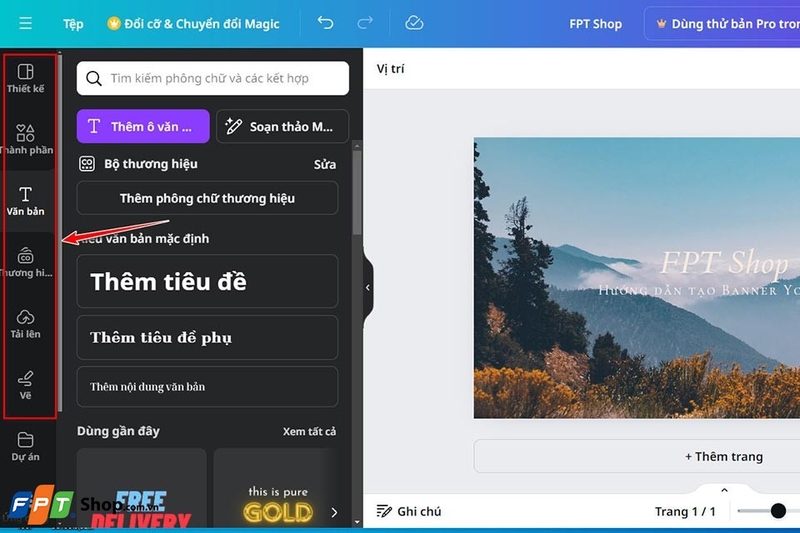The width and height of the screenshot is (800, 533).
Task: Click the Bộ thương hiệu label
Action: (151, 164)
